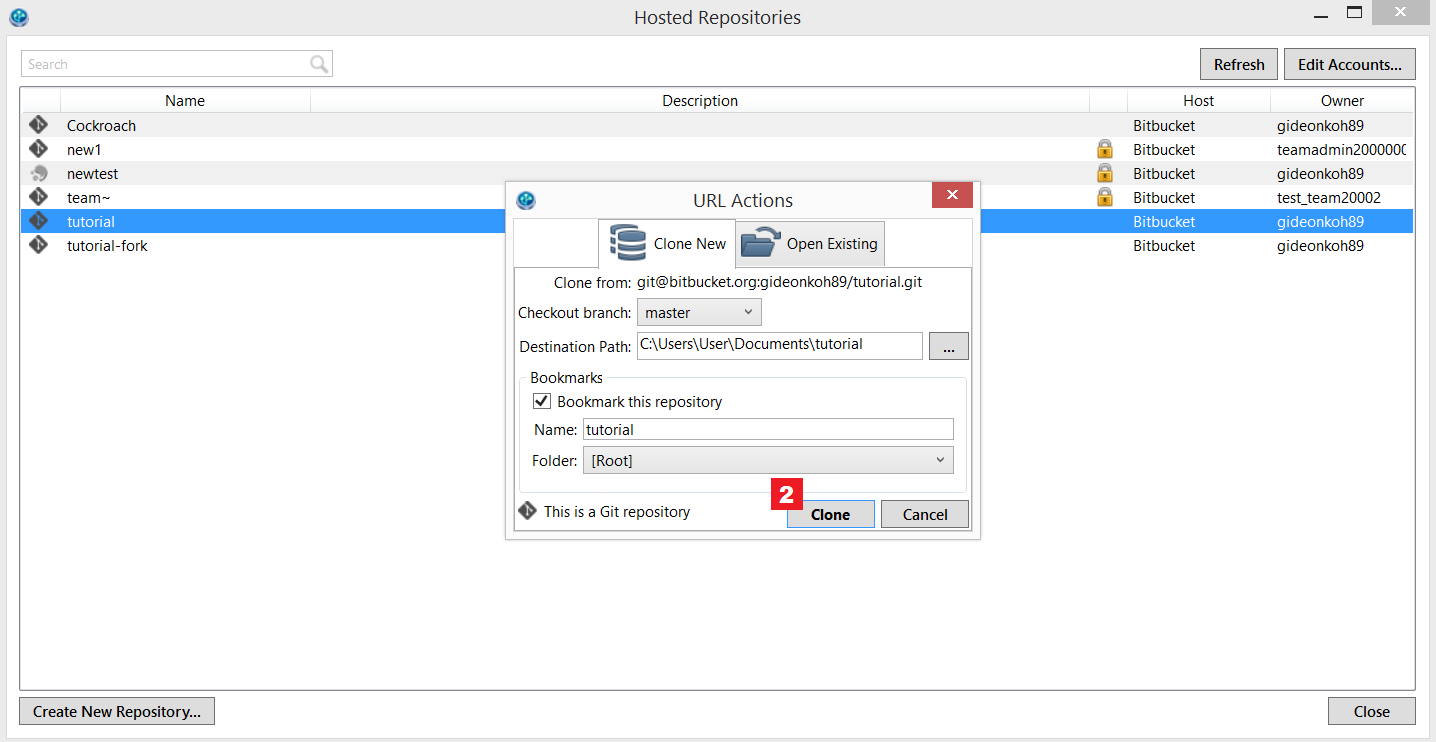1436x742 pixels.
Task: Click into the Destination Path field
Action: point(779,345)
